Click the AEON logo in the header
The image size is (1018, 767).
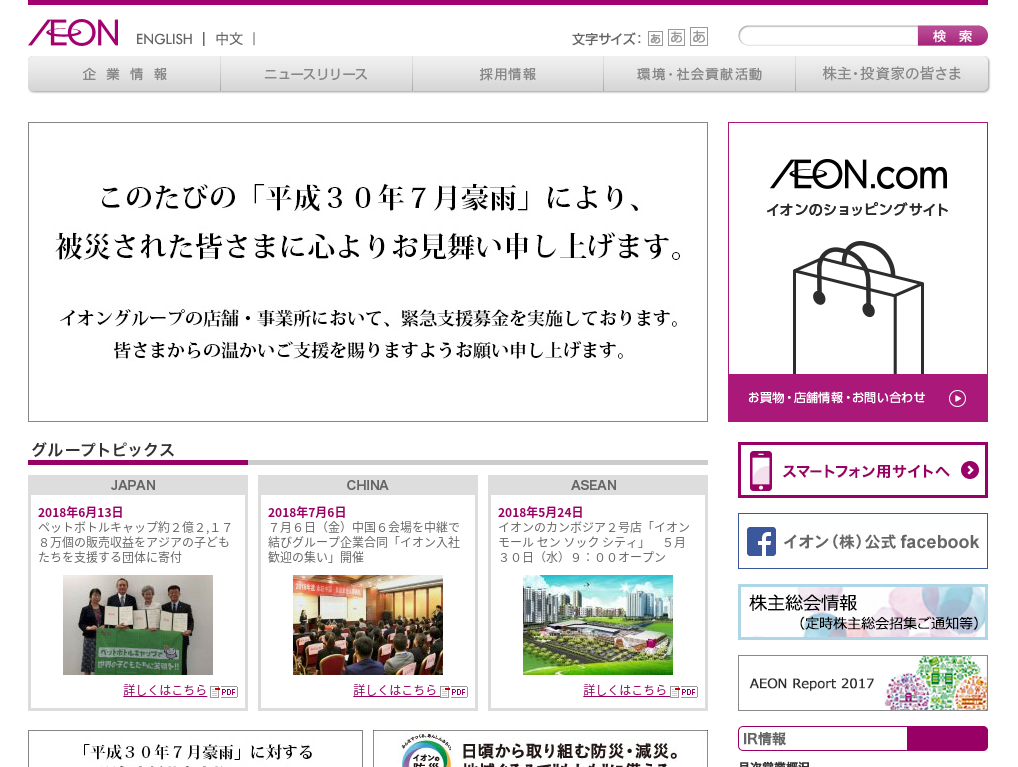(73, 32)
